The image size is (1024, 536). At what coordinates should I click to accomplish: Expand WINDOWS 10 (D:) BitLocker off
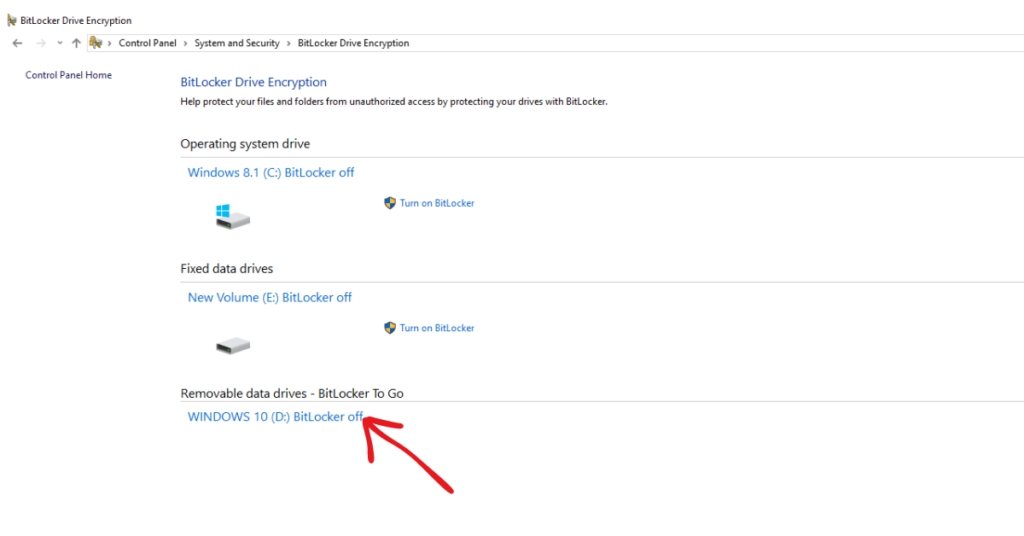tap(275, 417)
